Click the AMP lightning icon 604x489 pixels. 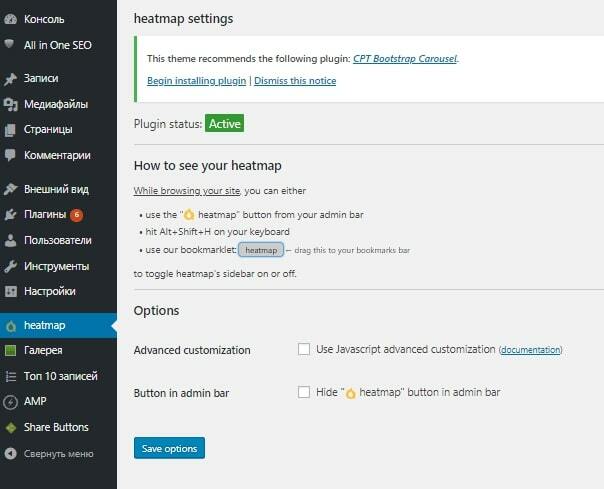click(x=10, y=402)
